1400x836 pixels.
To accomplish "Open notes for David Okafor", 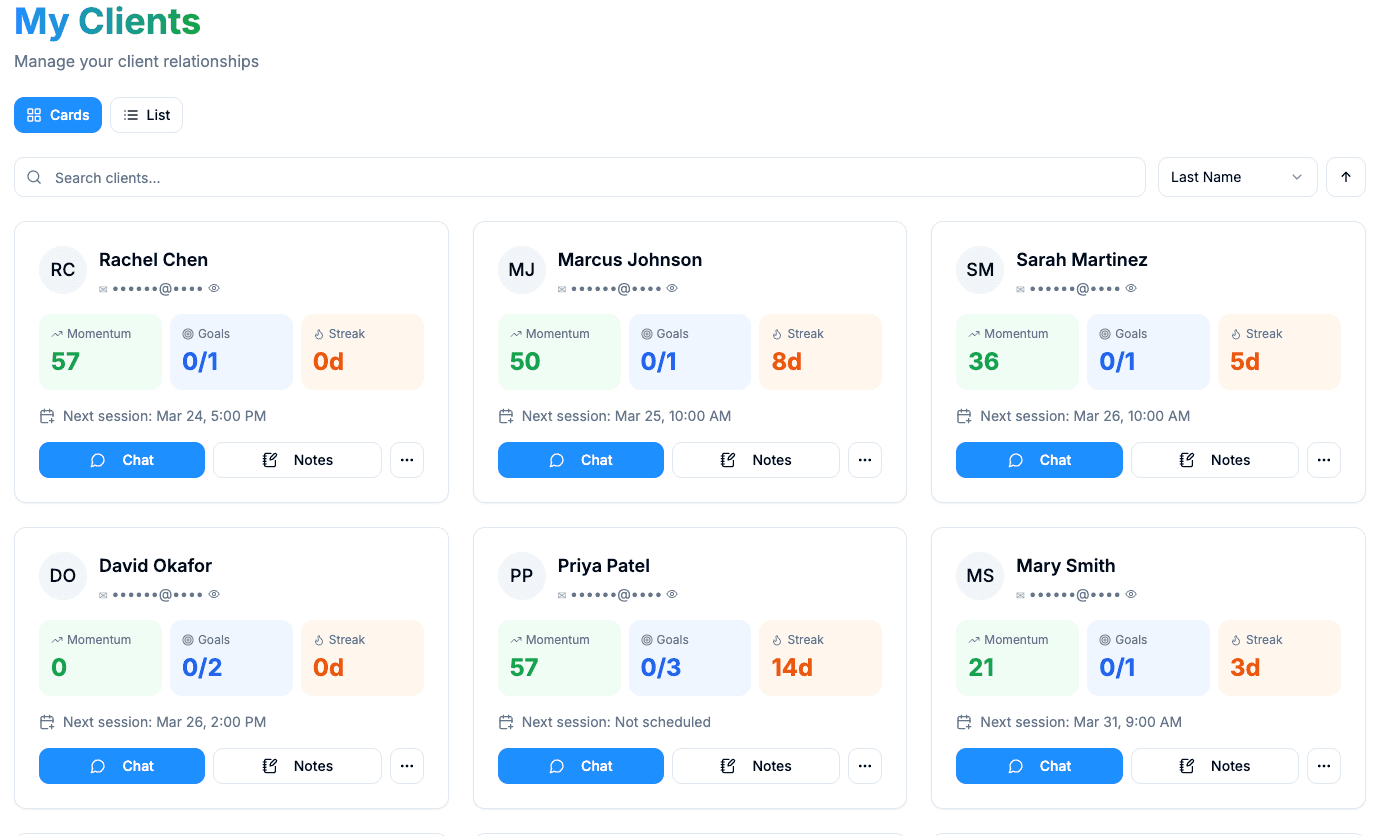I will point(297,766).
